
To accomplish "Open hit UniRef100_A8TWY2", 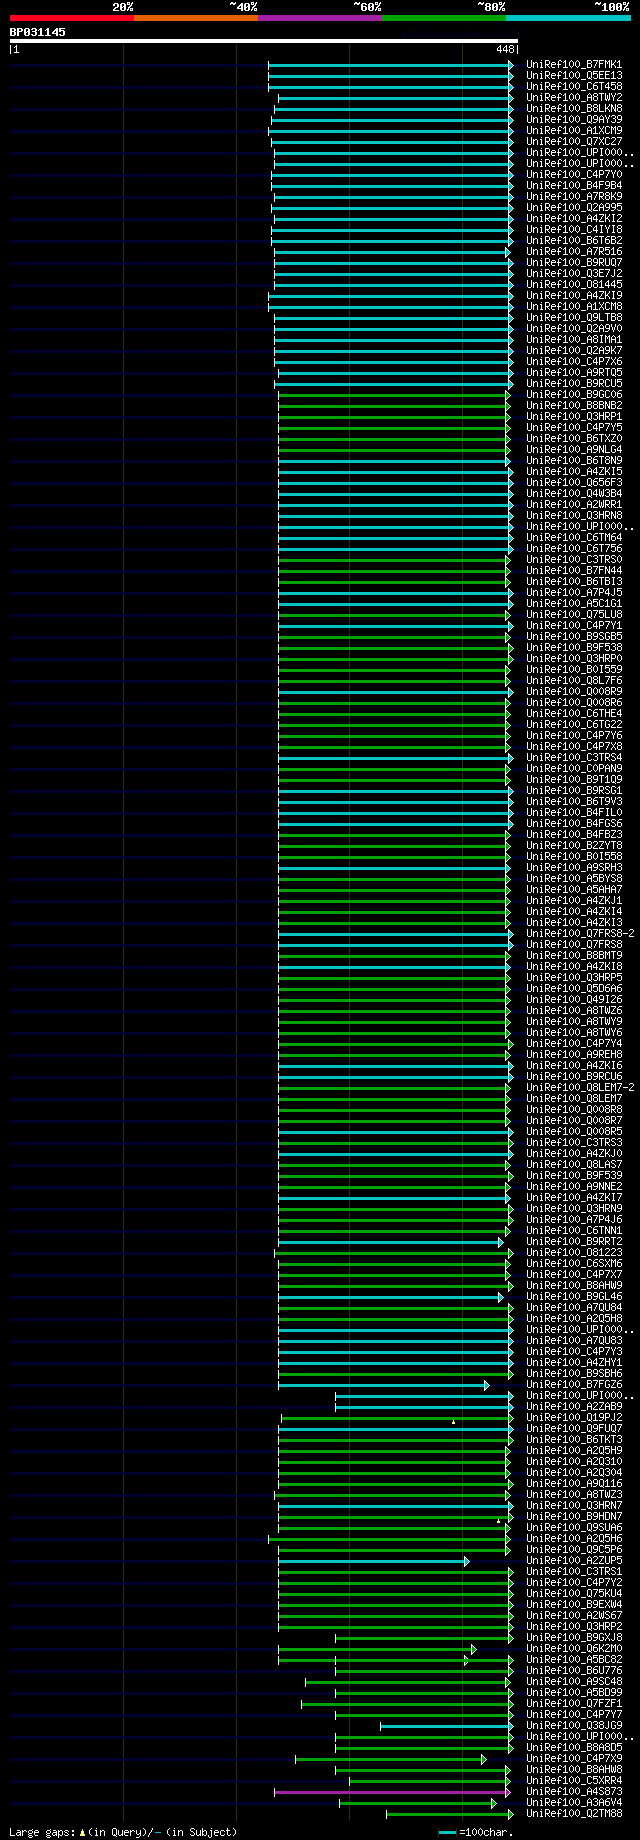I will [574, 97].
